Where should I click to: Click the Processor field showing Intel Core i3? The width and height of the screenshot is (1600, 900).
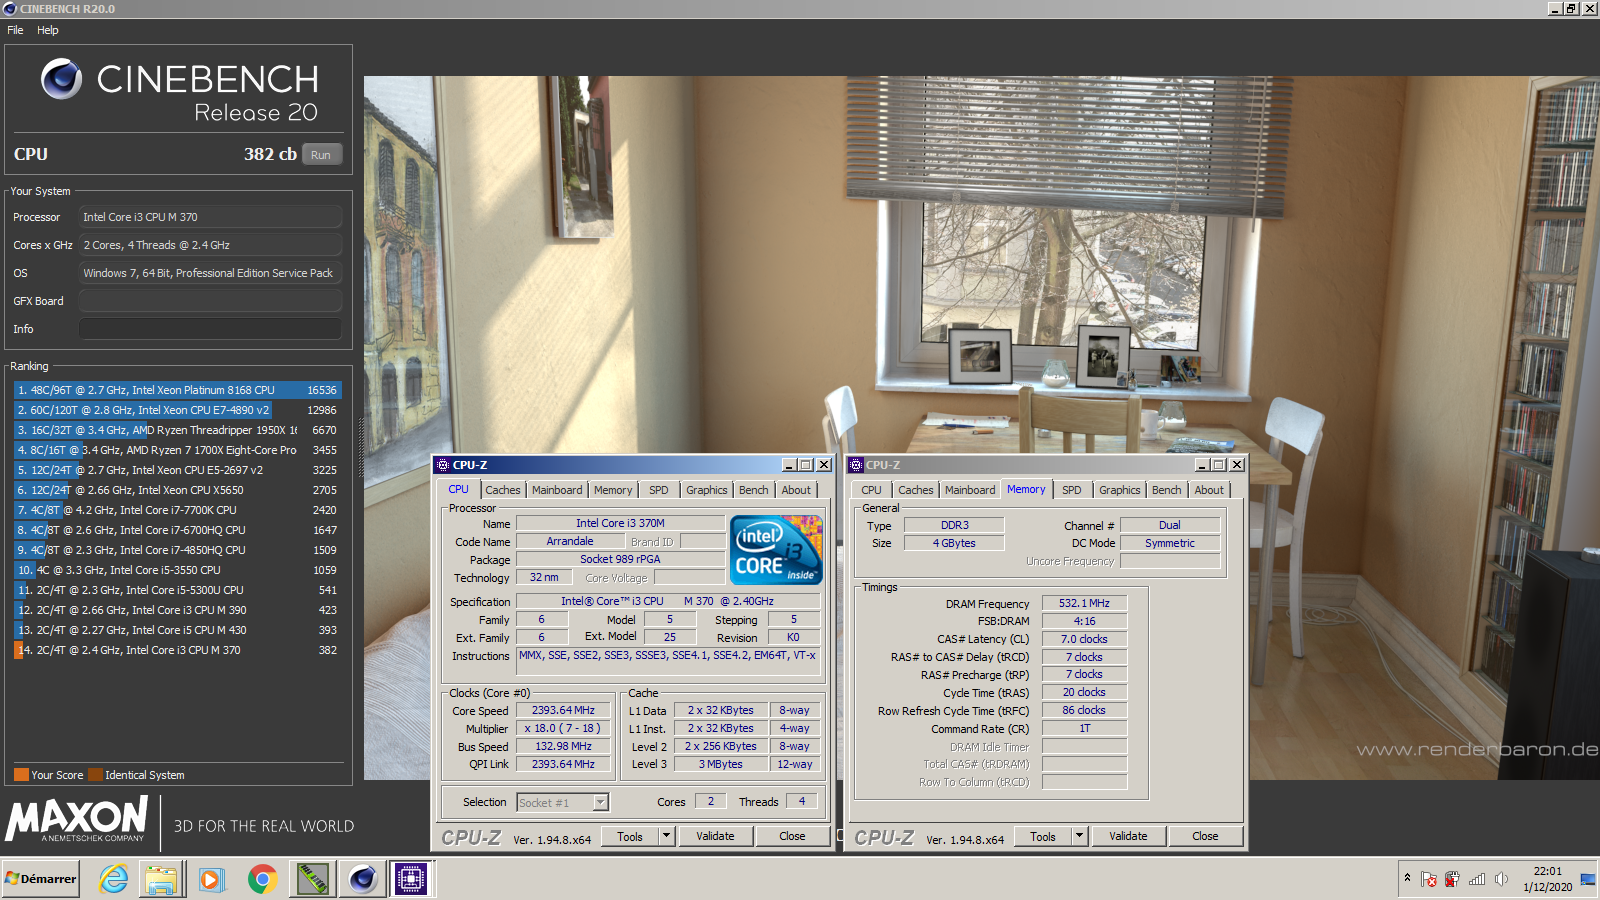(210, 217)
